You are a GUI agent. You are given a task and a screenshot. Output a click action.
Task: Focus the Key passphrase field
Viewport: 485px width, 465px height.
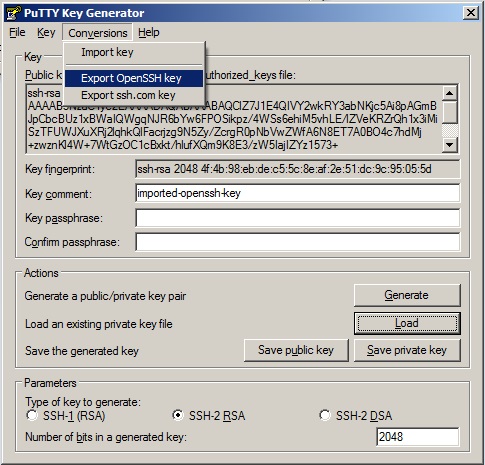[x=298, y=218]
